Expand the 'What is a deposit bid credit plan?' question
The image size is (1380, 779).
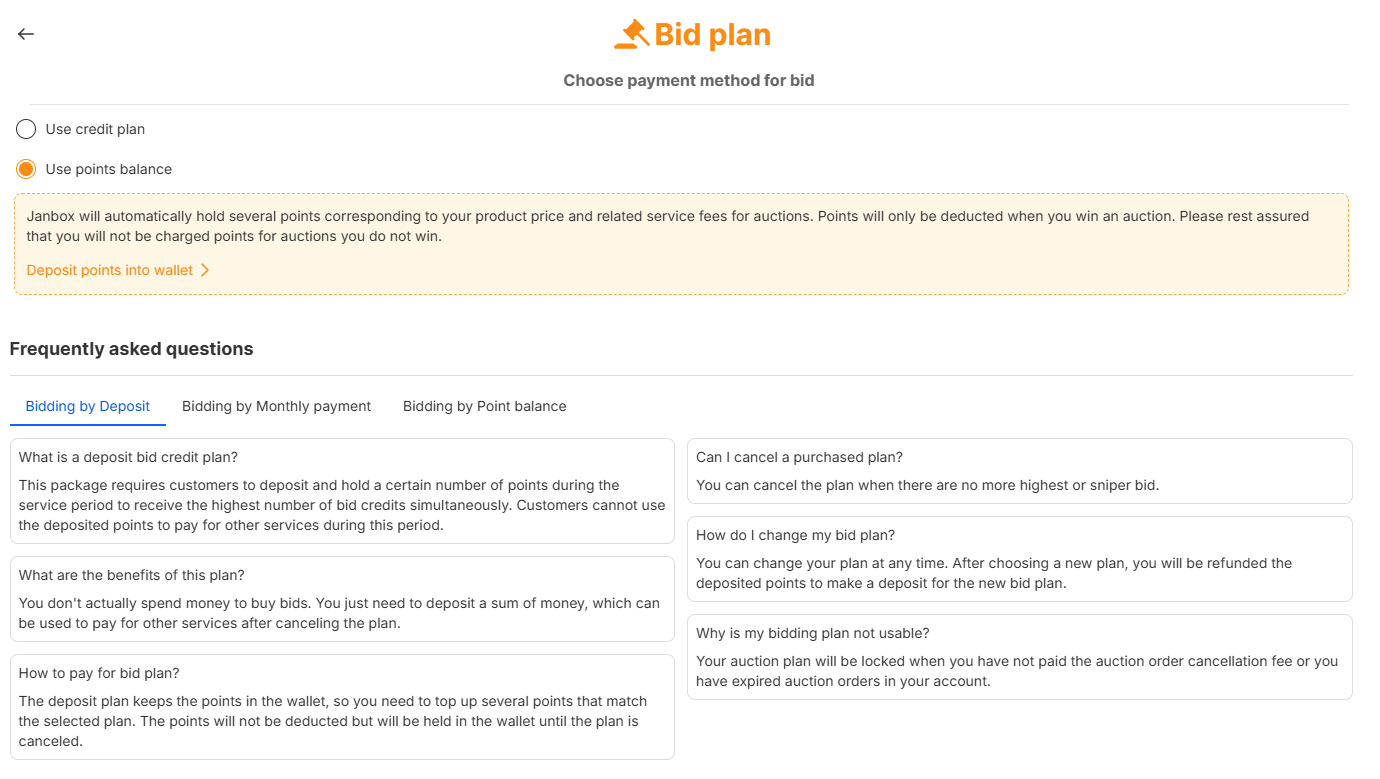coord(128,457)
